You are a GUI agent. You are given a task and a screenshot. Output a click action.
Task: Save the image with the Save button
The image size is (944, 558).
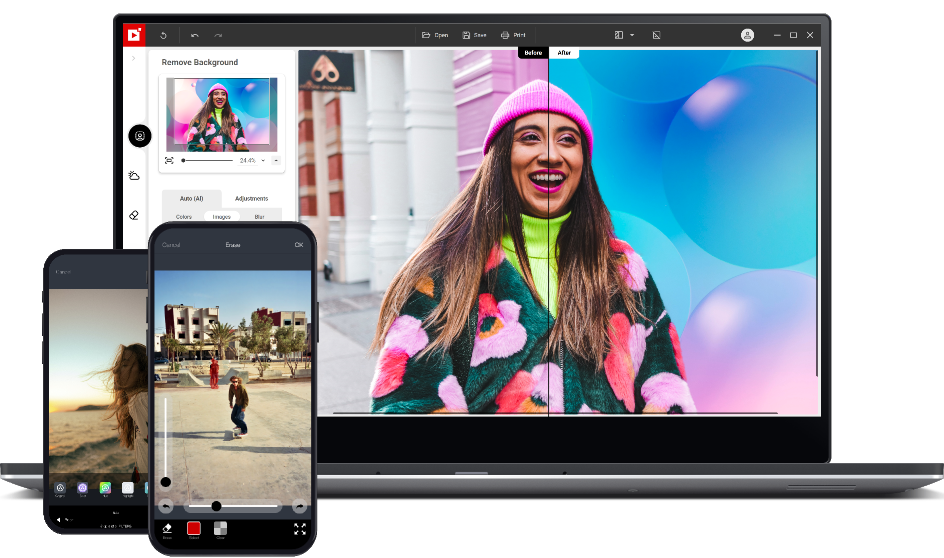pos(474,35)
